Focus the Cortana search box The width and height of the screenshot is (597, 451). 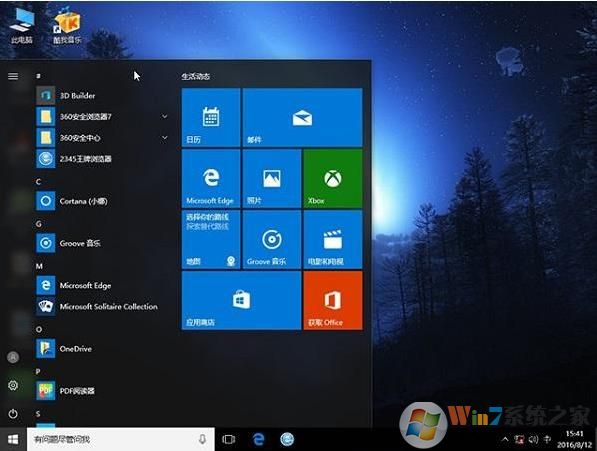pos(121,440)
